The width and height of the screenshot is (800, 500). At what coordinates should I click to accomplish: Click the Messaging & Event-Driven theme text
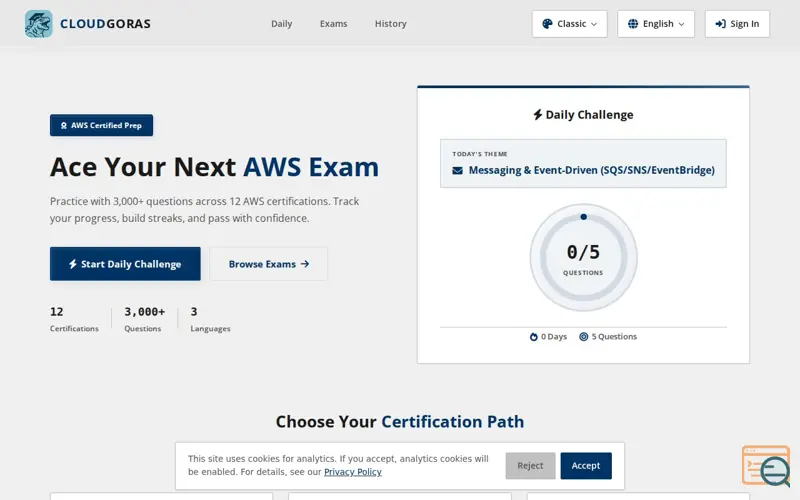tap(591, 170)
